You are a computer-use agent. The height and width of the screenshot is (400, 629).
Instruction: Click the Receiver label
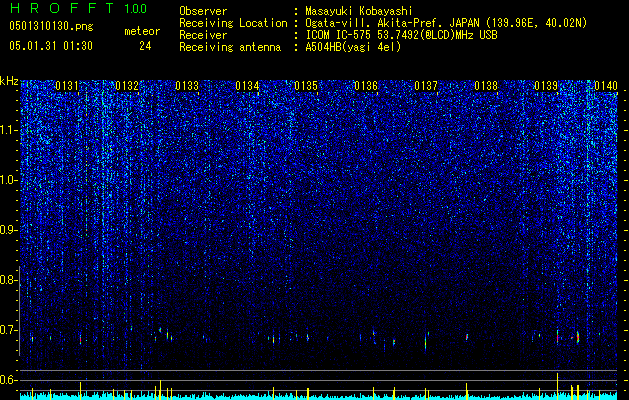tap(203, 35)
